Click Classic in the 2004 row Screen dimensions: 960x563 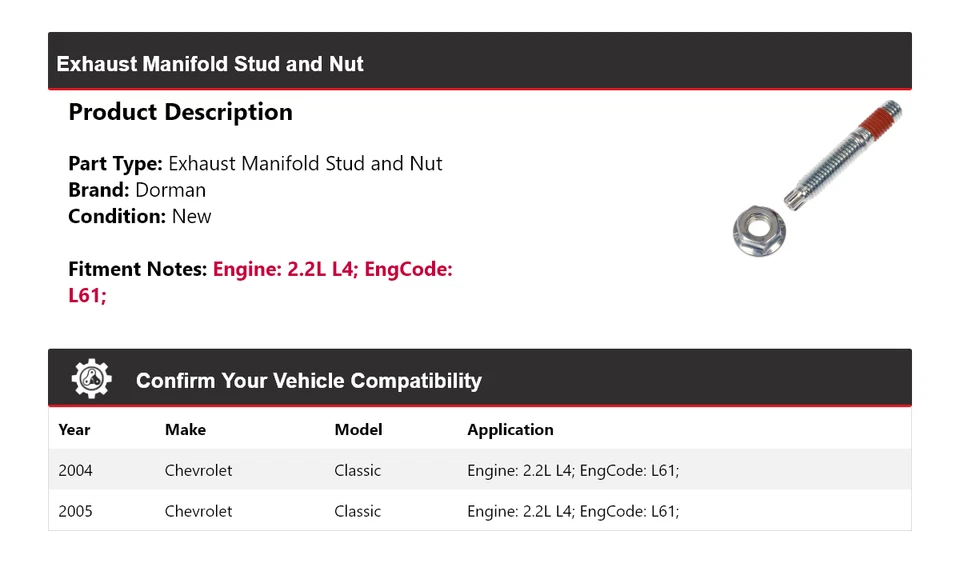[x=357, y=470]
